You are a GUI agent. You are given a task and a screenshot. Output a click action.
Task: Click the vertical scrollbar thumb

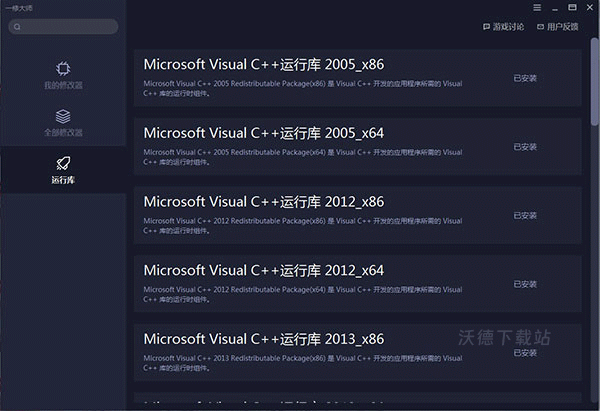click(x=594, y=82)
